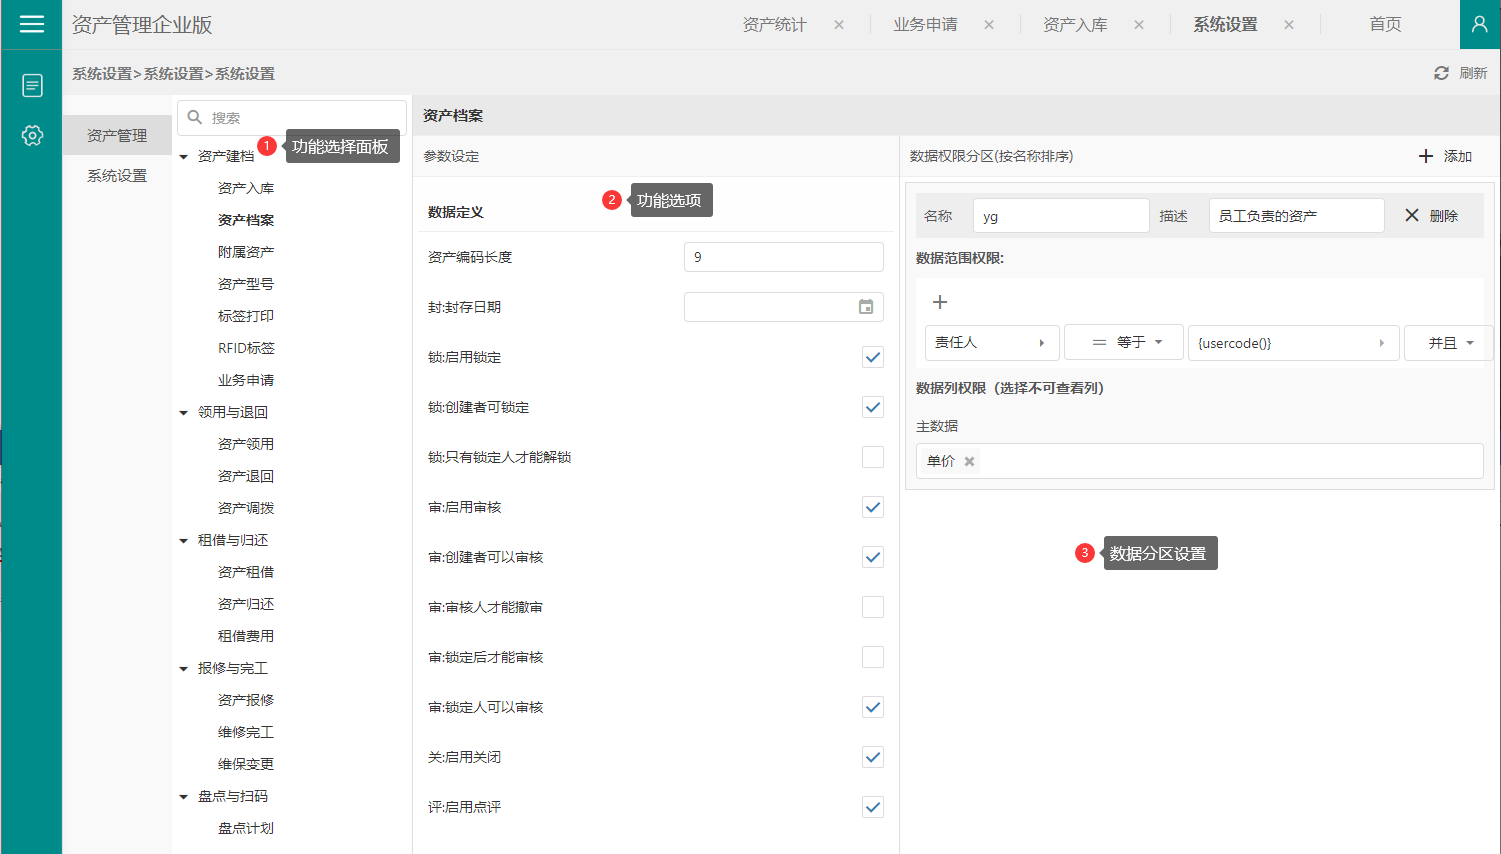Image resolution: width=1501 pixels, height=854 pixels.
Task: Click the document icon in left sidebar
Action: click(x=32, y=86)
